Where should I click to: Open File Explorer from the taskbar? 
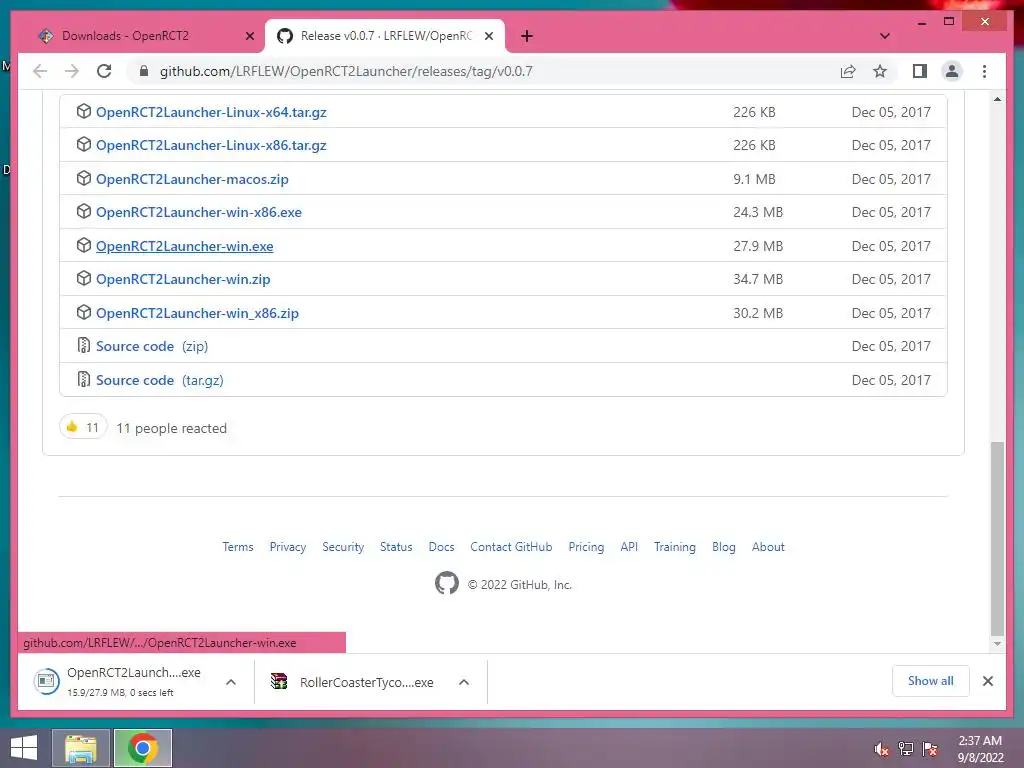point(80,748)
